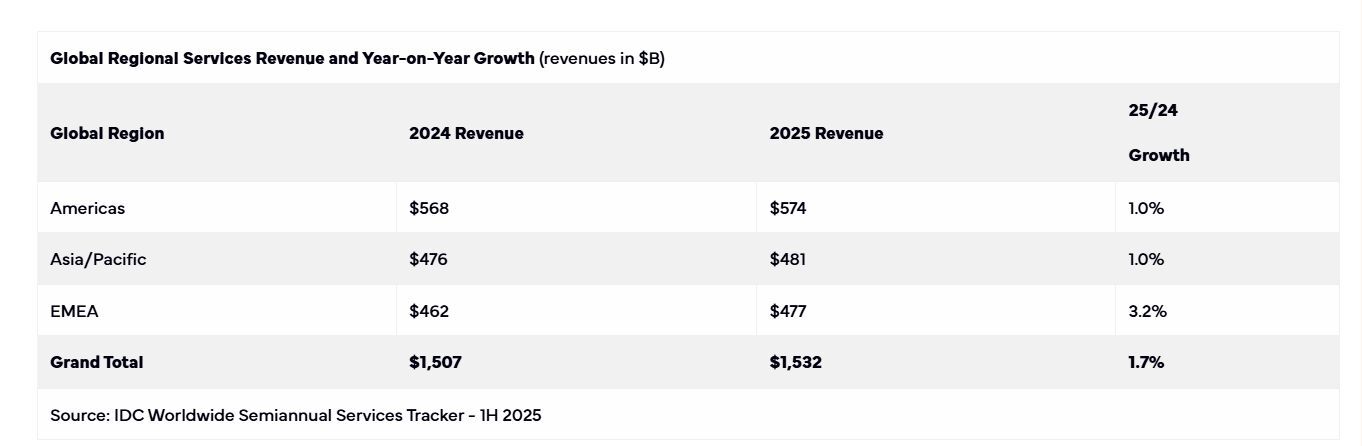
Task: Click the Americas 2025 revenue value $574
Action: point(788,208)
